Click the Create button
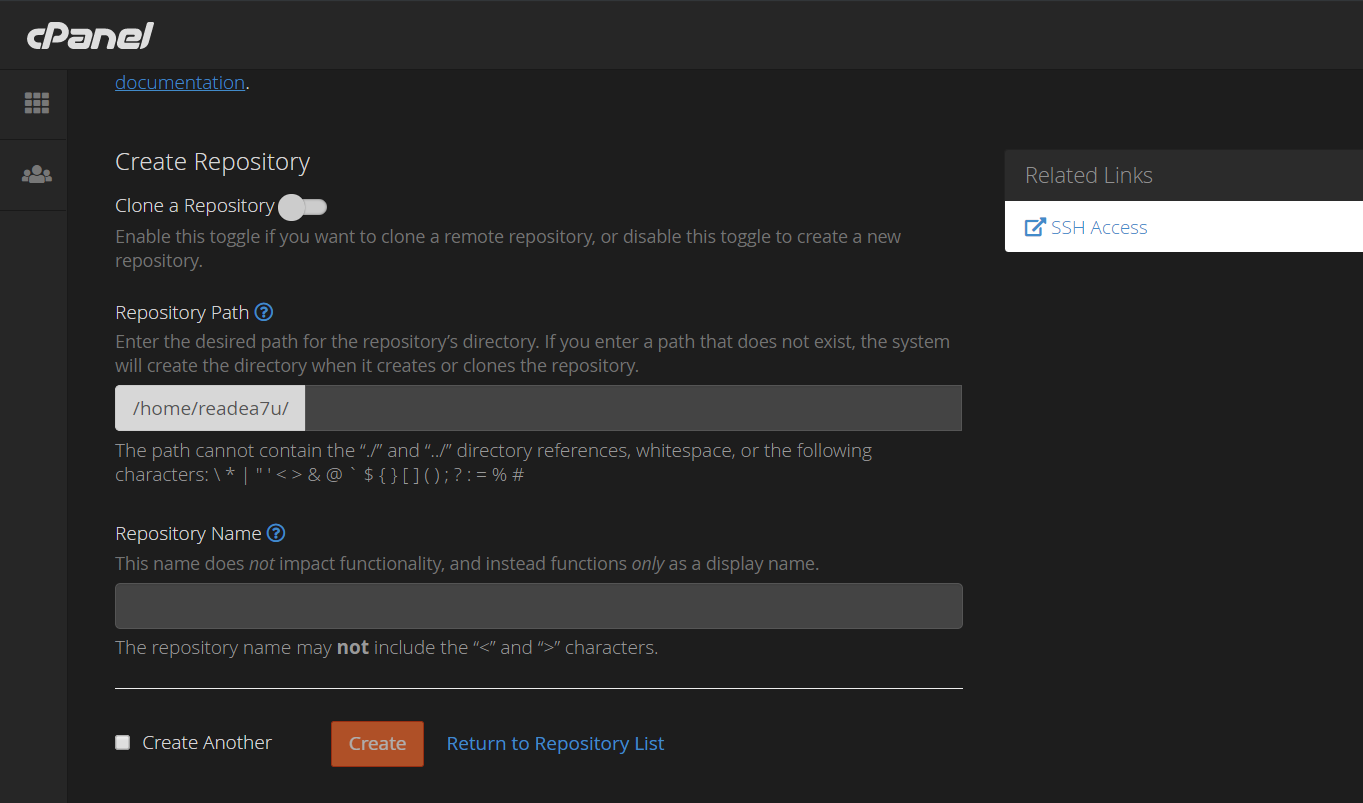Screen dimensions: 1363x803 point(377,744)
